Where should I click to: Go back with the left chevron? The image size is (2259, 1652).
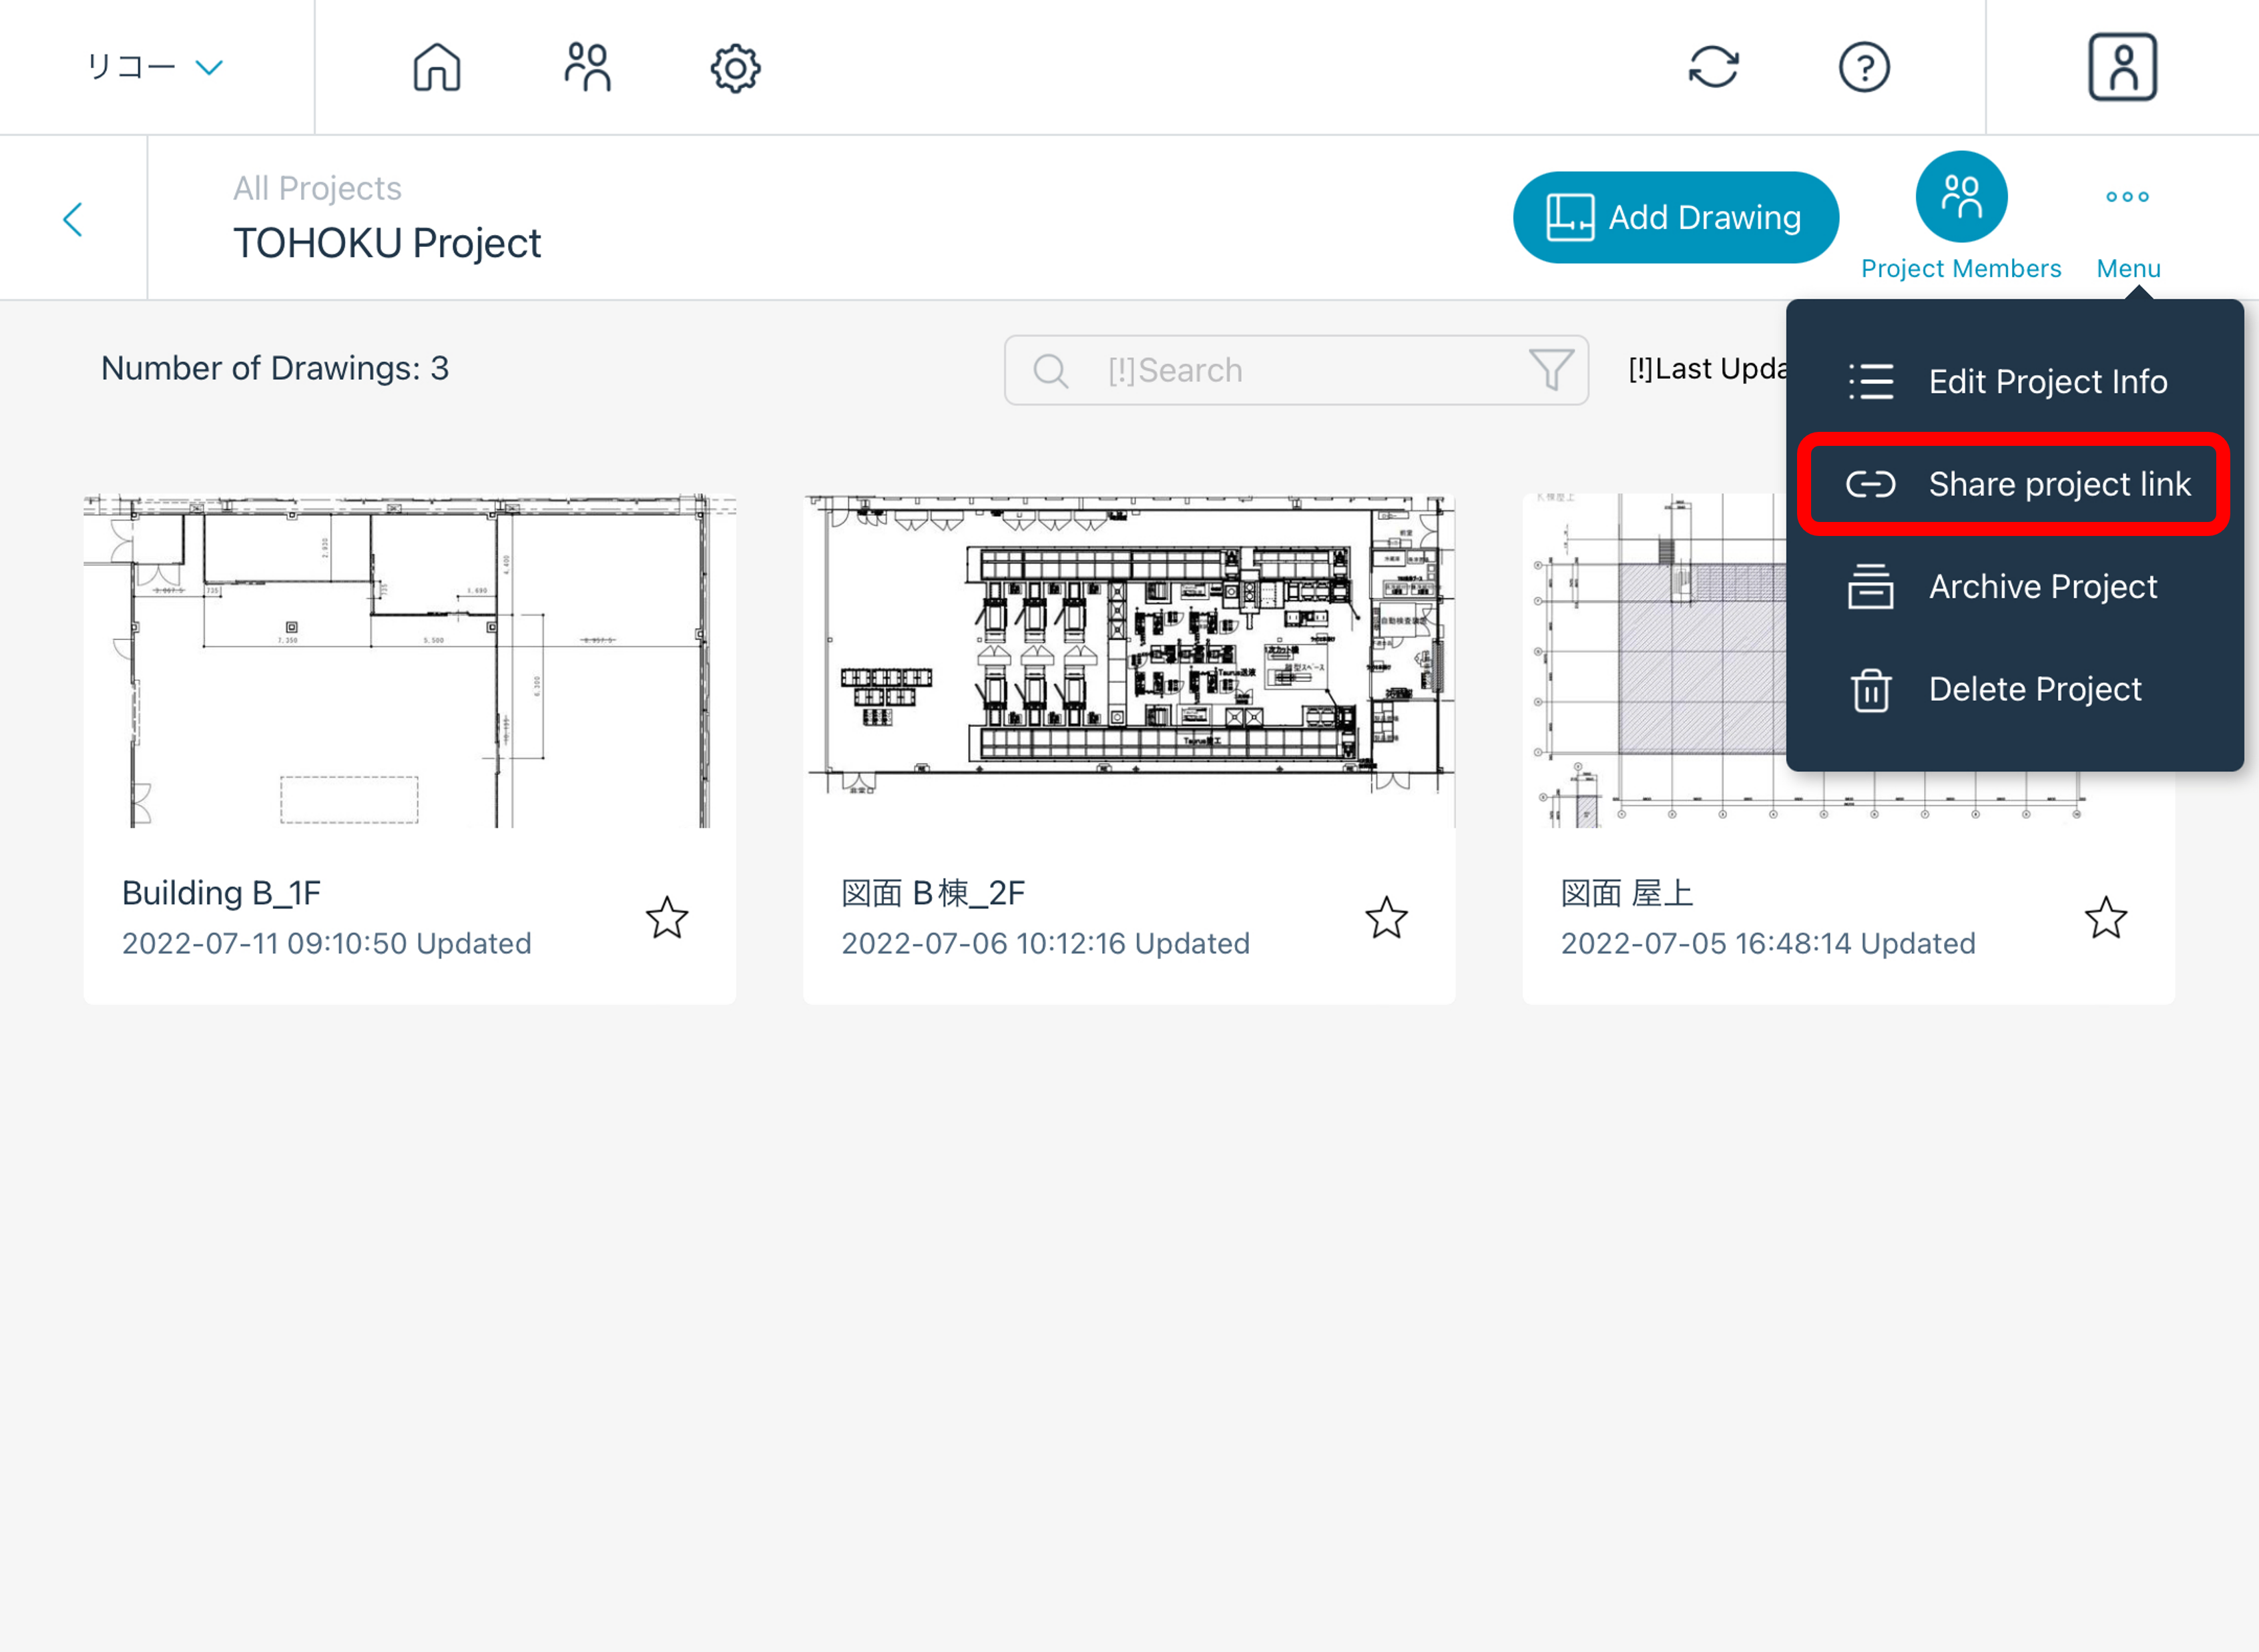72,219
